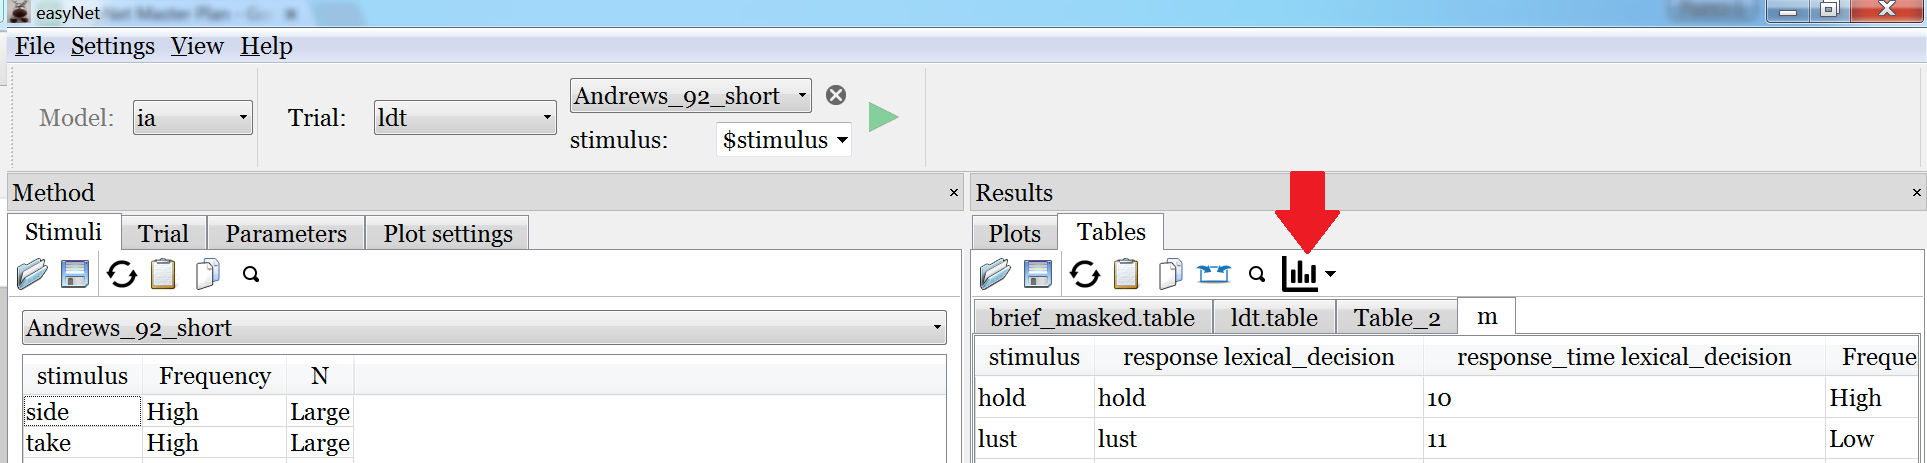Screen dimensions: 1927x463
Task: Click the merge tables icon in Results
Action: click(x=1213, y=274)
